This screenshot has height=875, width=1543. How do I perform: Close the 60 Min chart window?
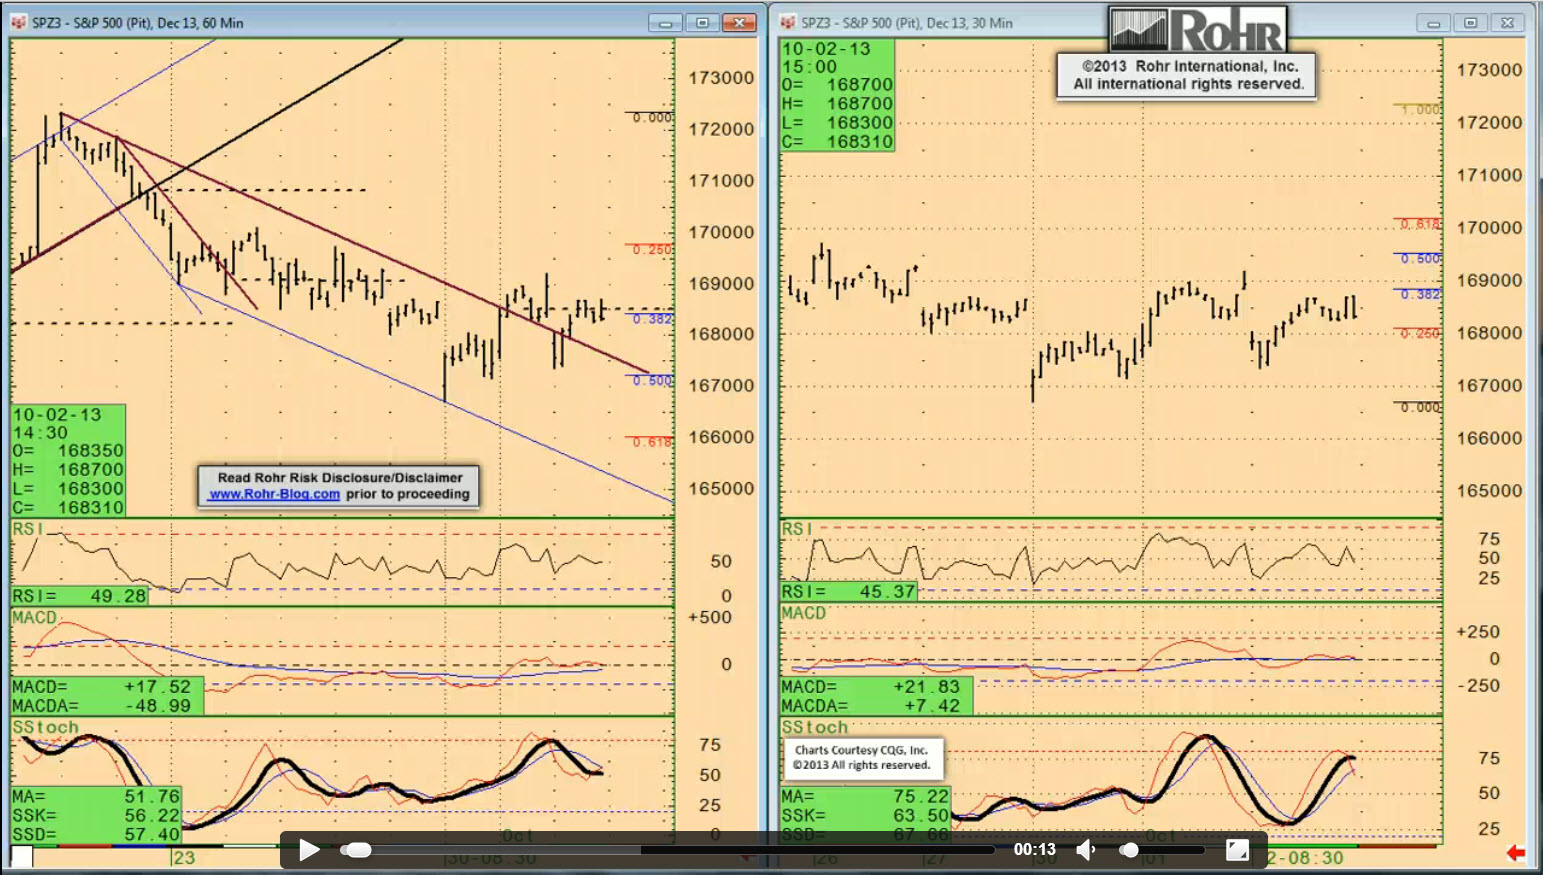(x=739, y=23)
